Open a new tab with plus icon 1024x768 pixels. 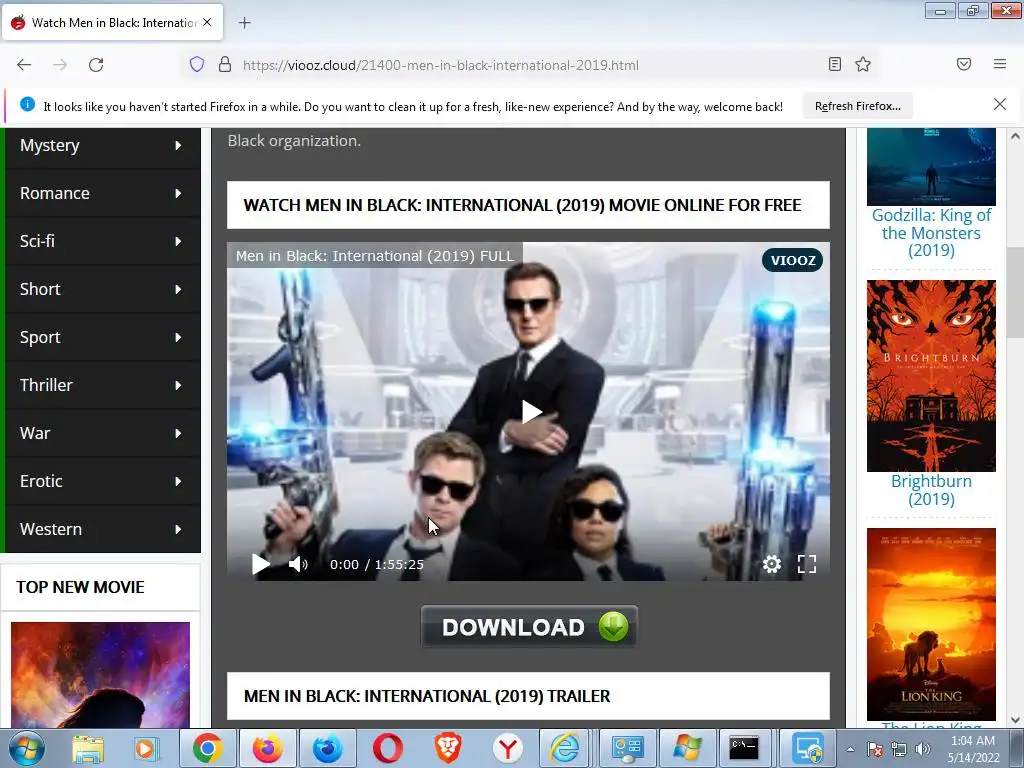coord(244,23)
